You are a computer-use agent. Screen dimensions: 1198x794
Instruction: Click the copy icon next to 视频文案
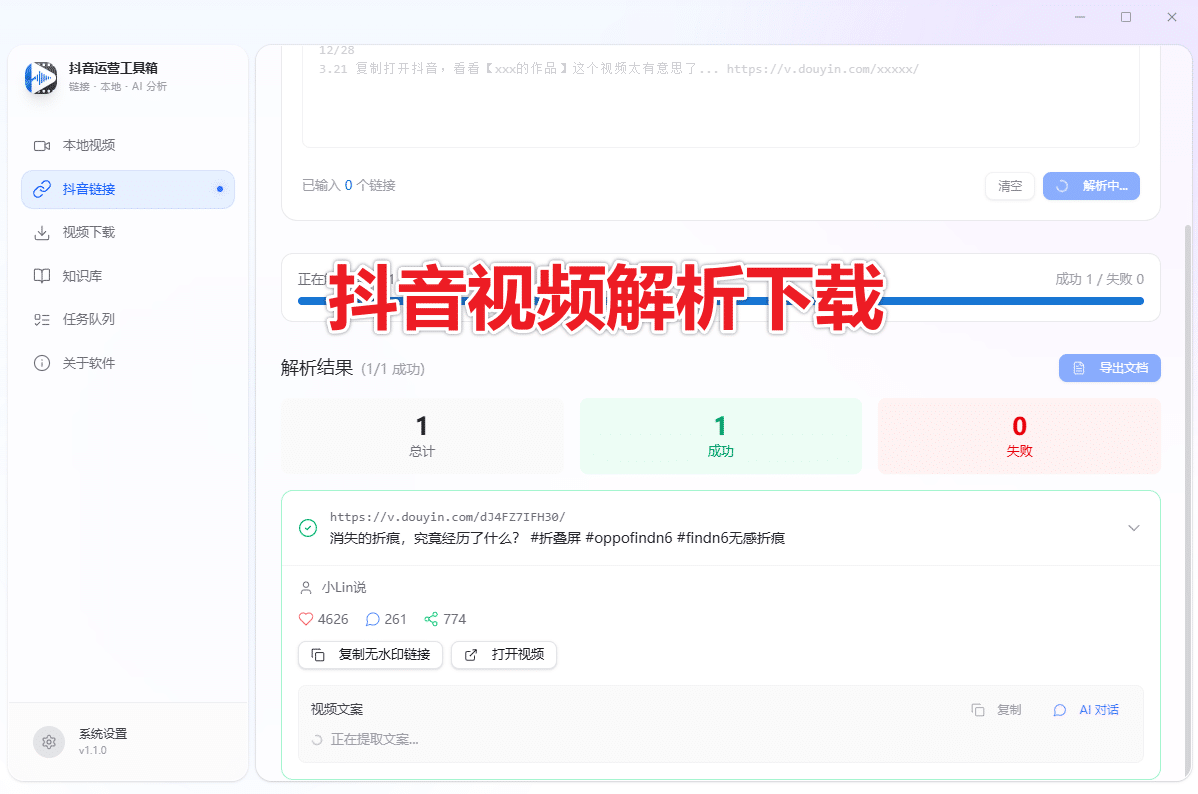[977, 709]
